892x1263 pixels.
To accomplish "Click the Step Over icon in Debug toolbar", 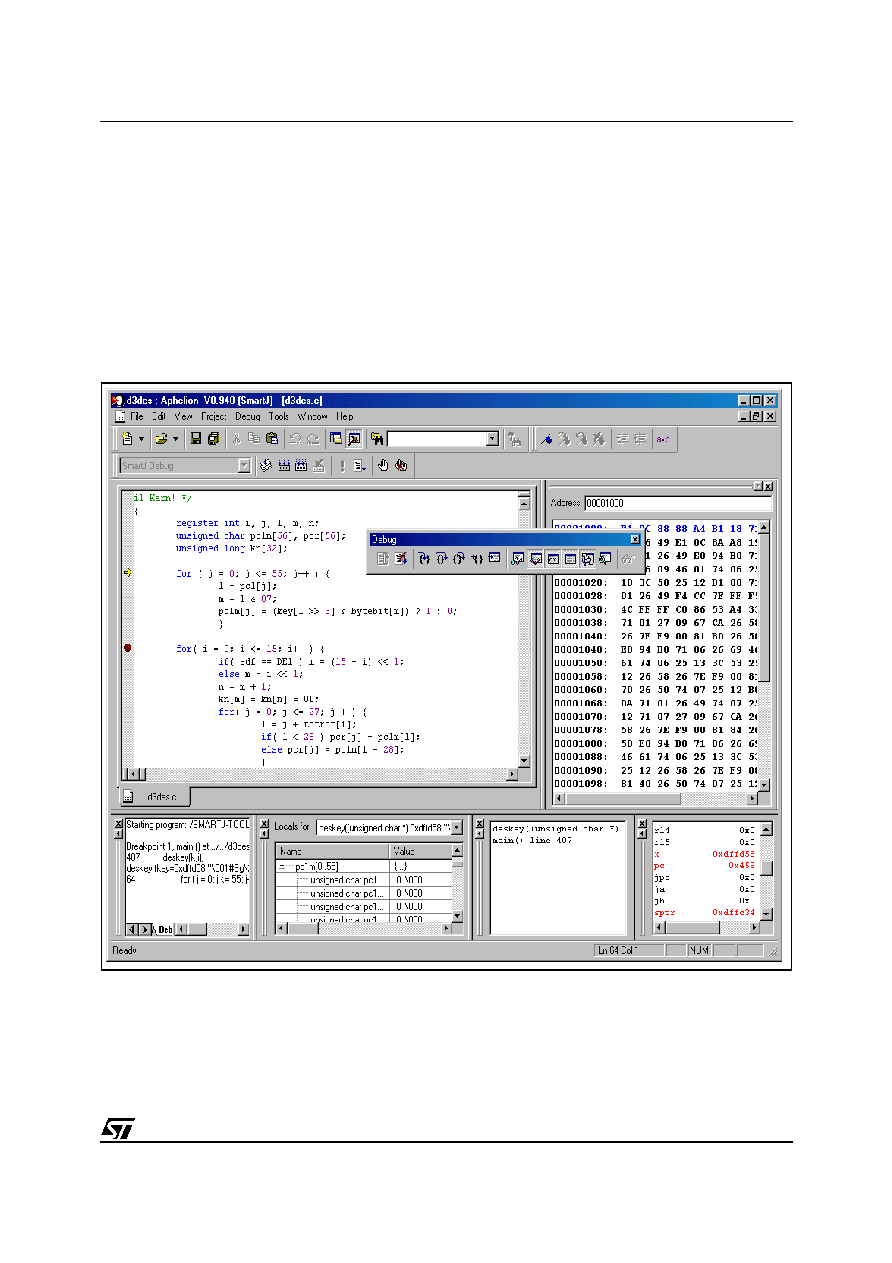I will [442, 559].
